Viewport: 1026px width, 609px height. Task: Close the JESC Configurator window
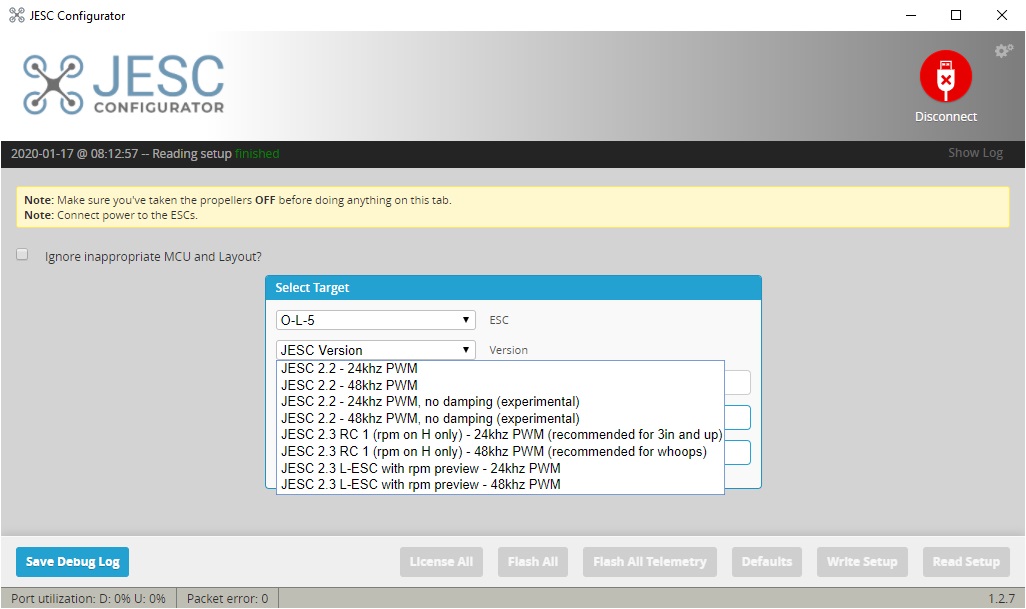click(x=1002, y=15)
